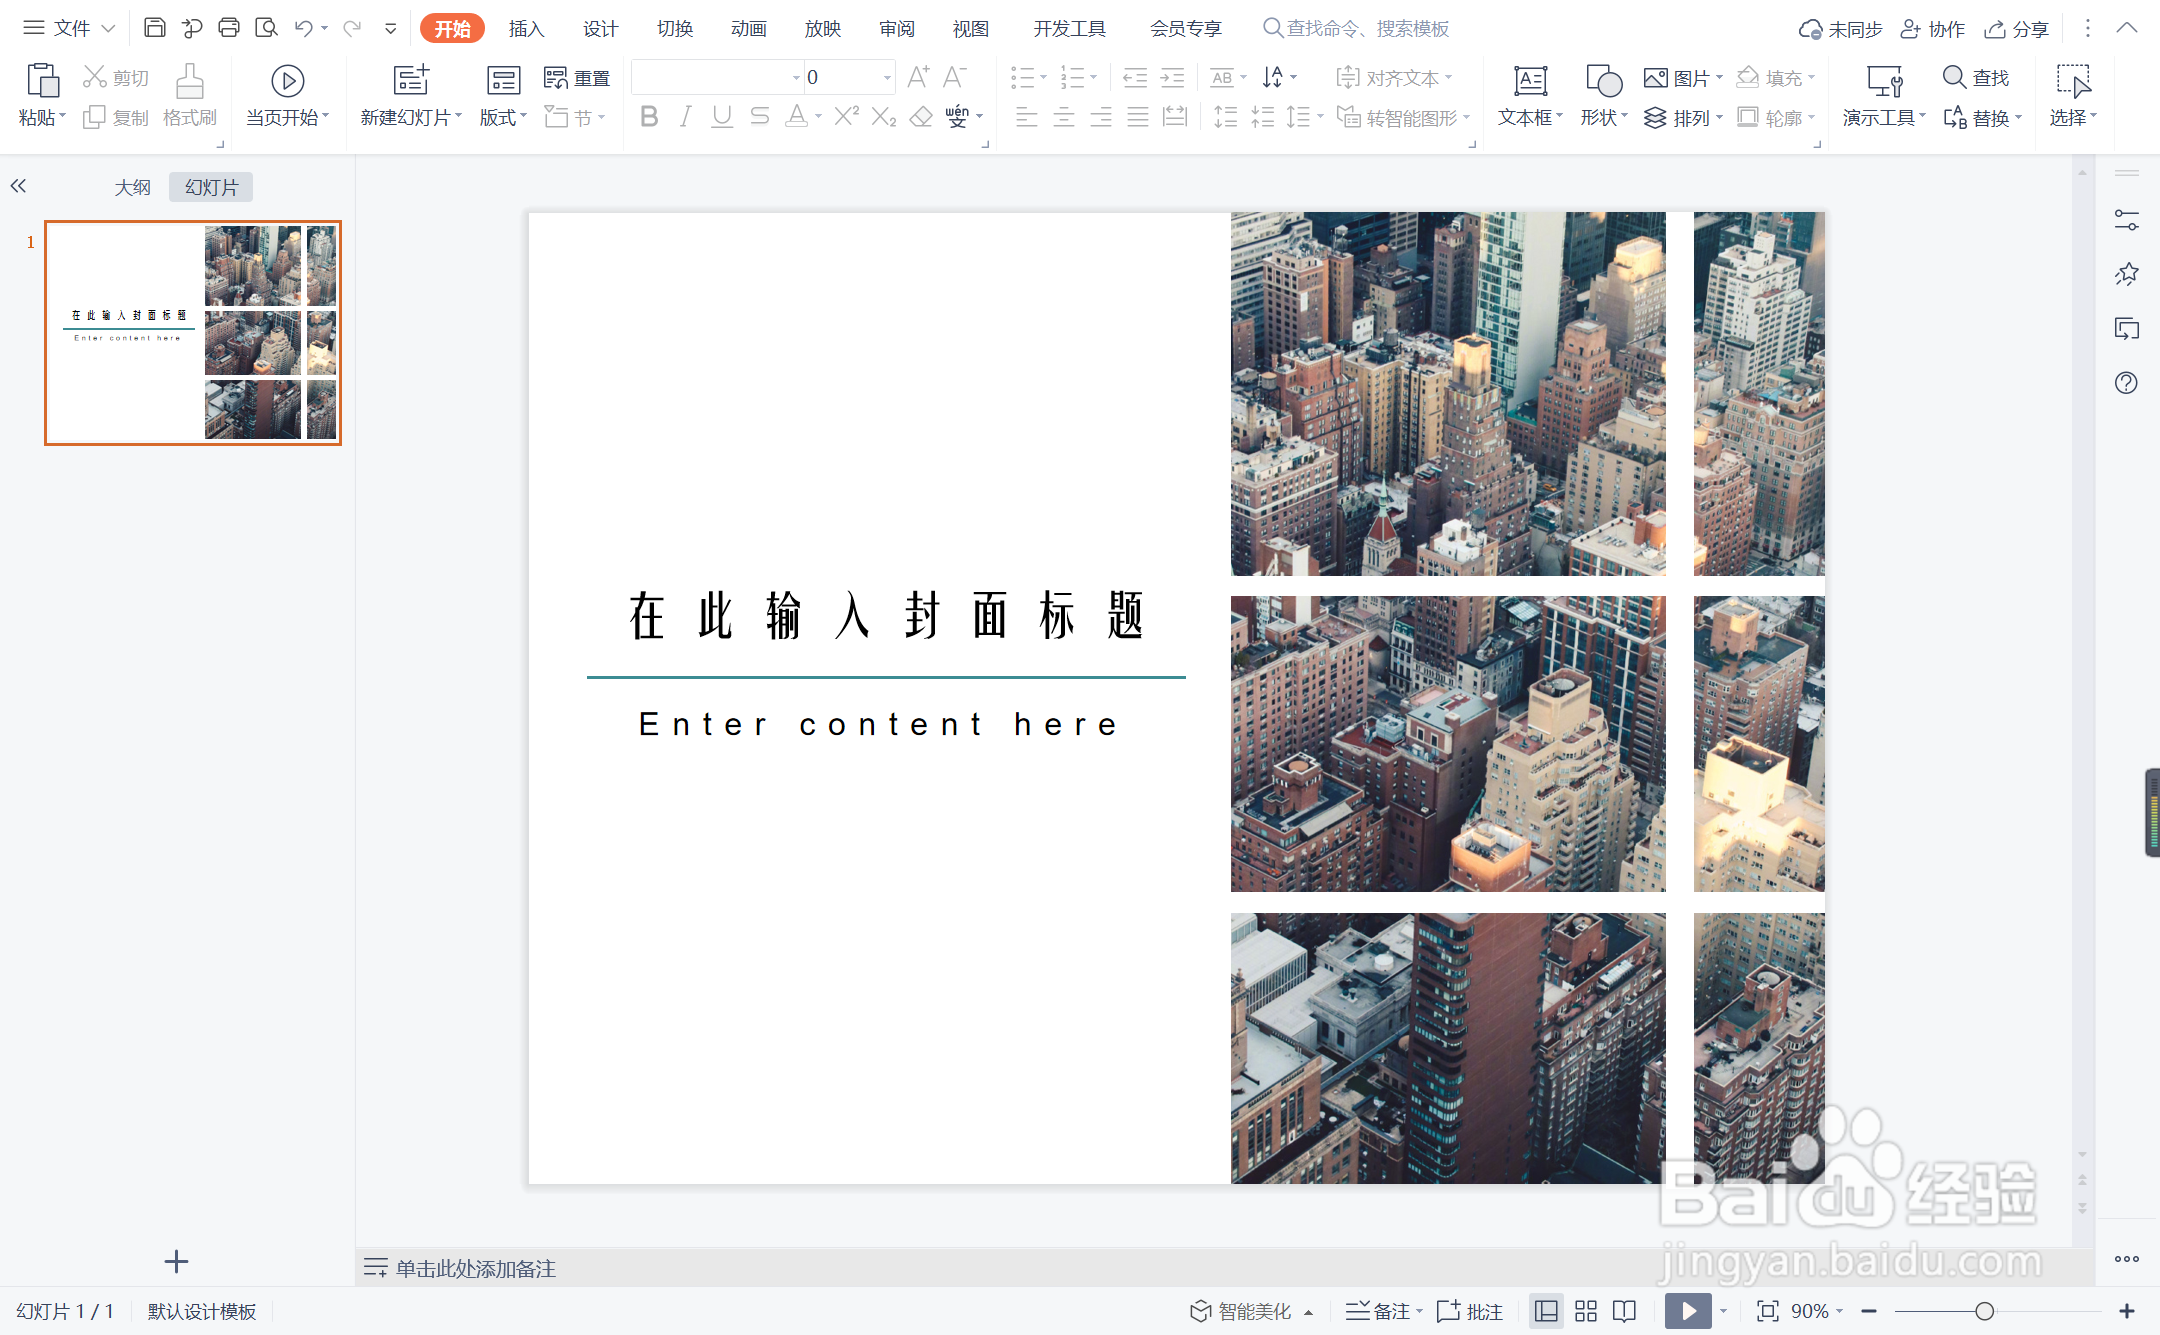Start slideshow with the play button
The height and width of the screenshot is (1335, 2160).
pos(1688,1310)
